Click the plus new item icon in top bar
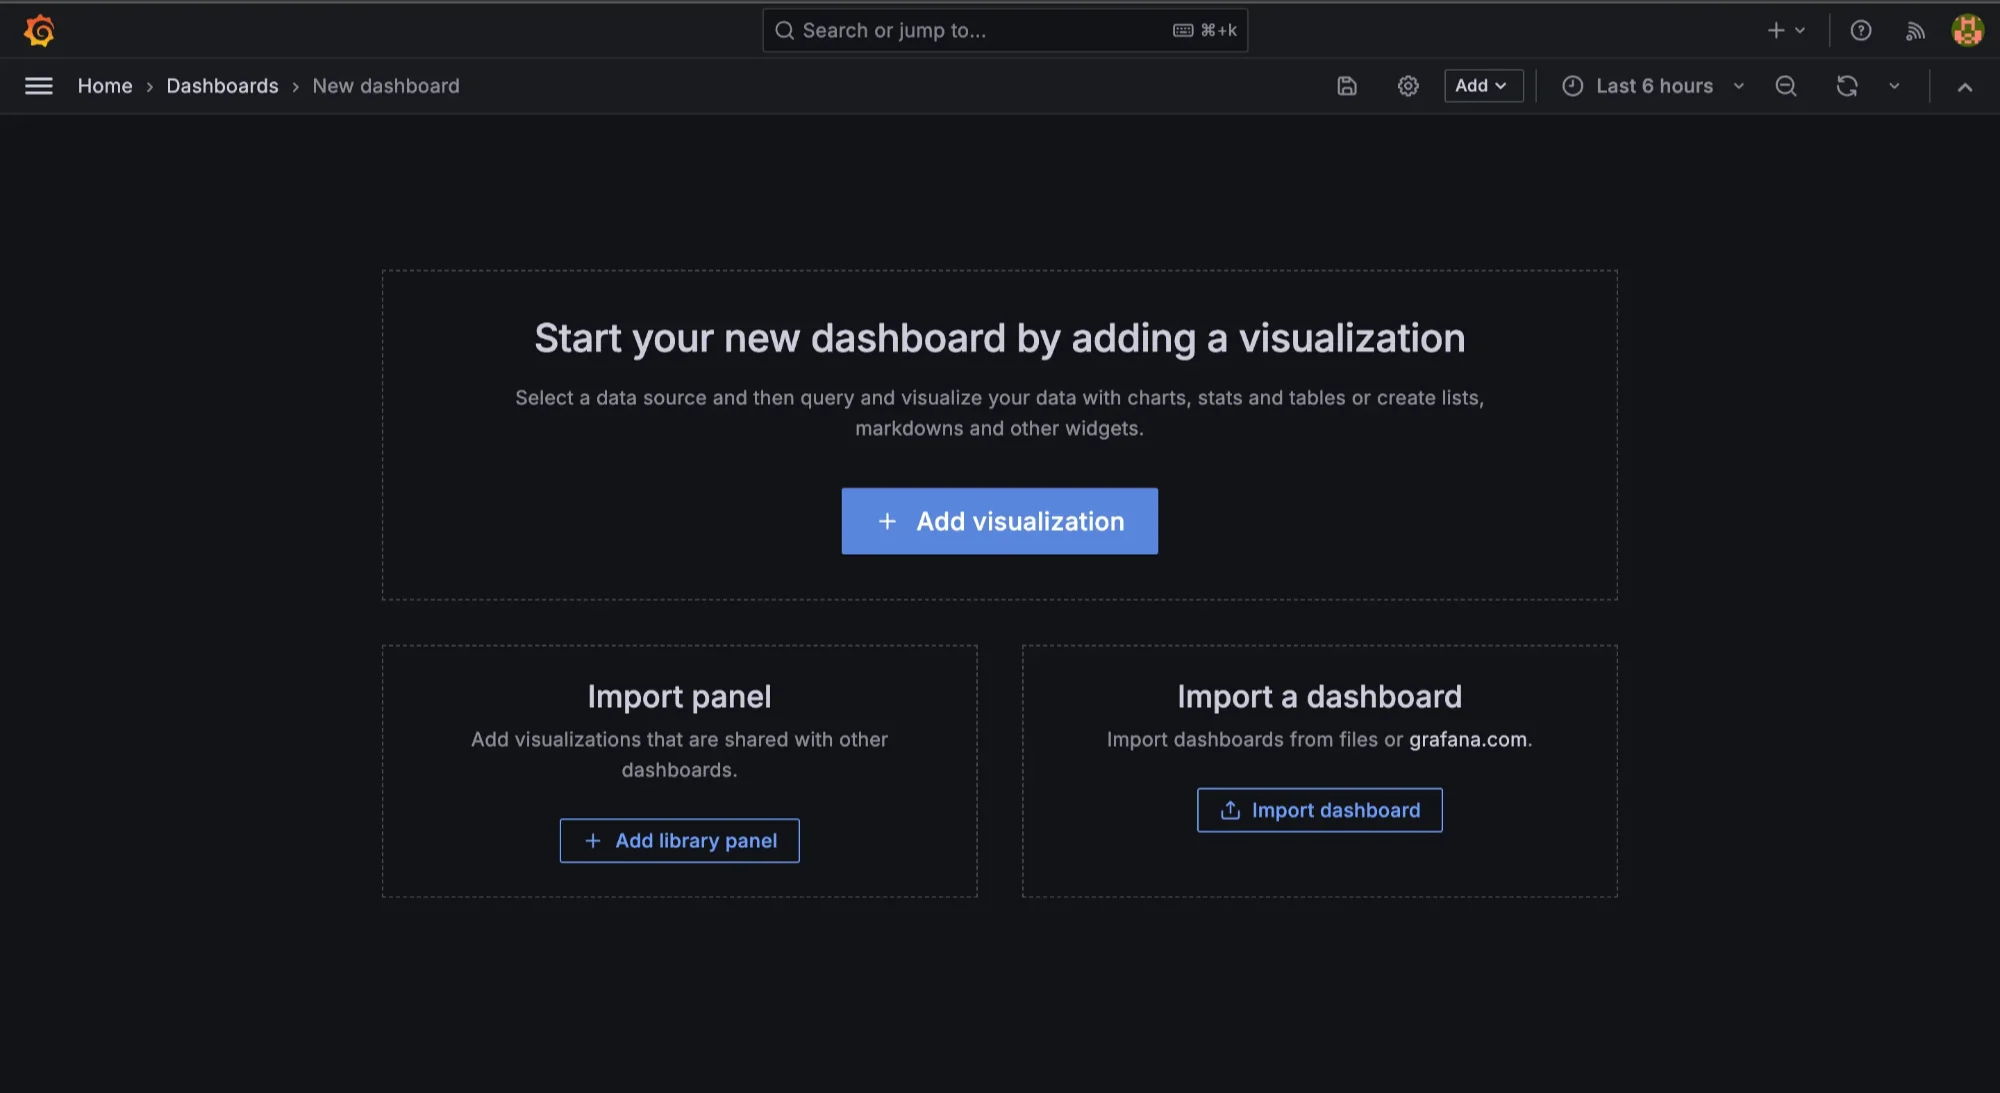Image resolution: width=2000 pixels, height=1093 pixels. coord(1785,31)
